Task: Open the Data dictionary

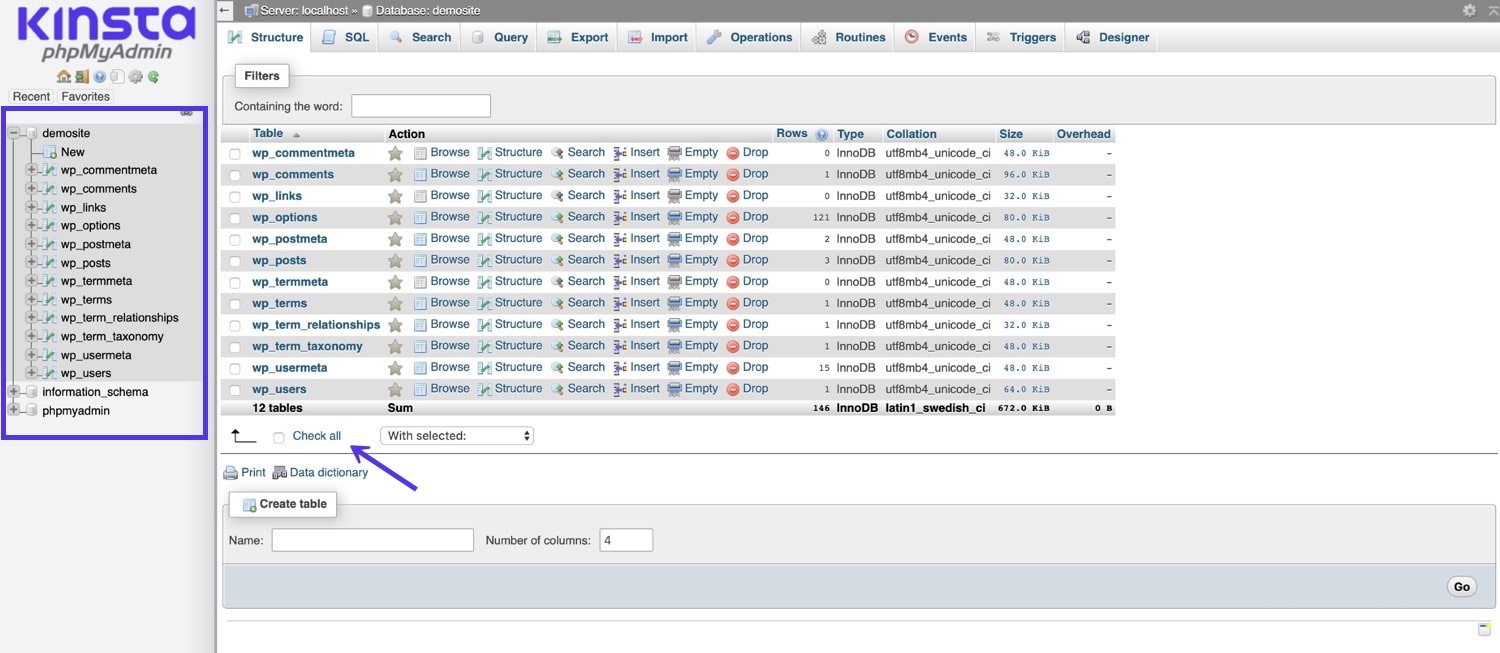Action: click(327, 471)
